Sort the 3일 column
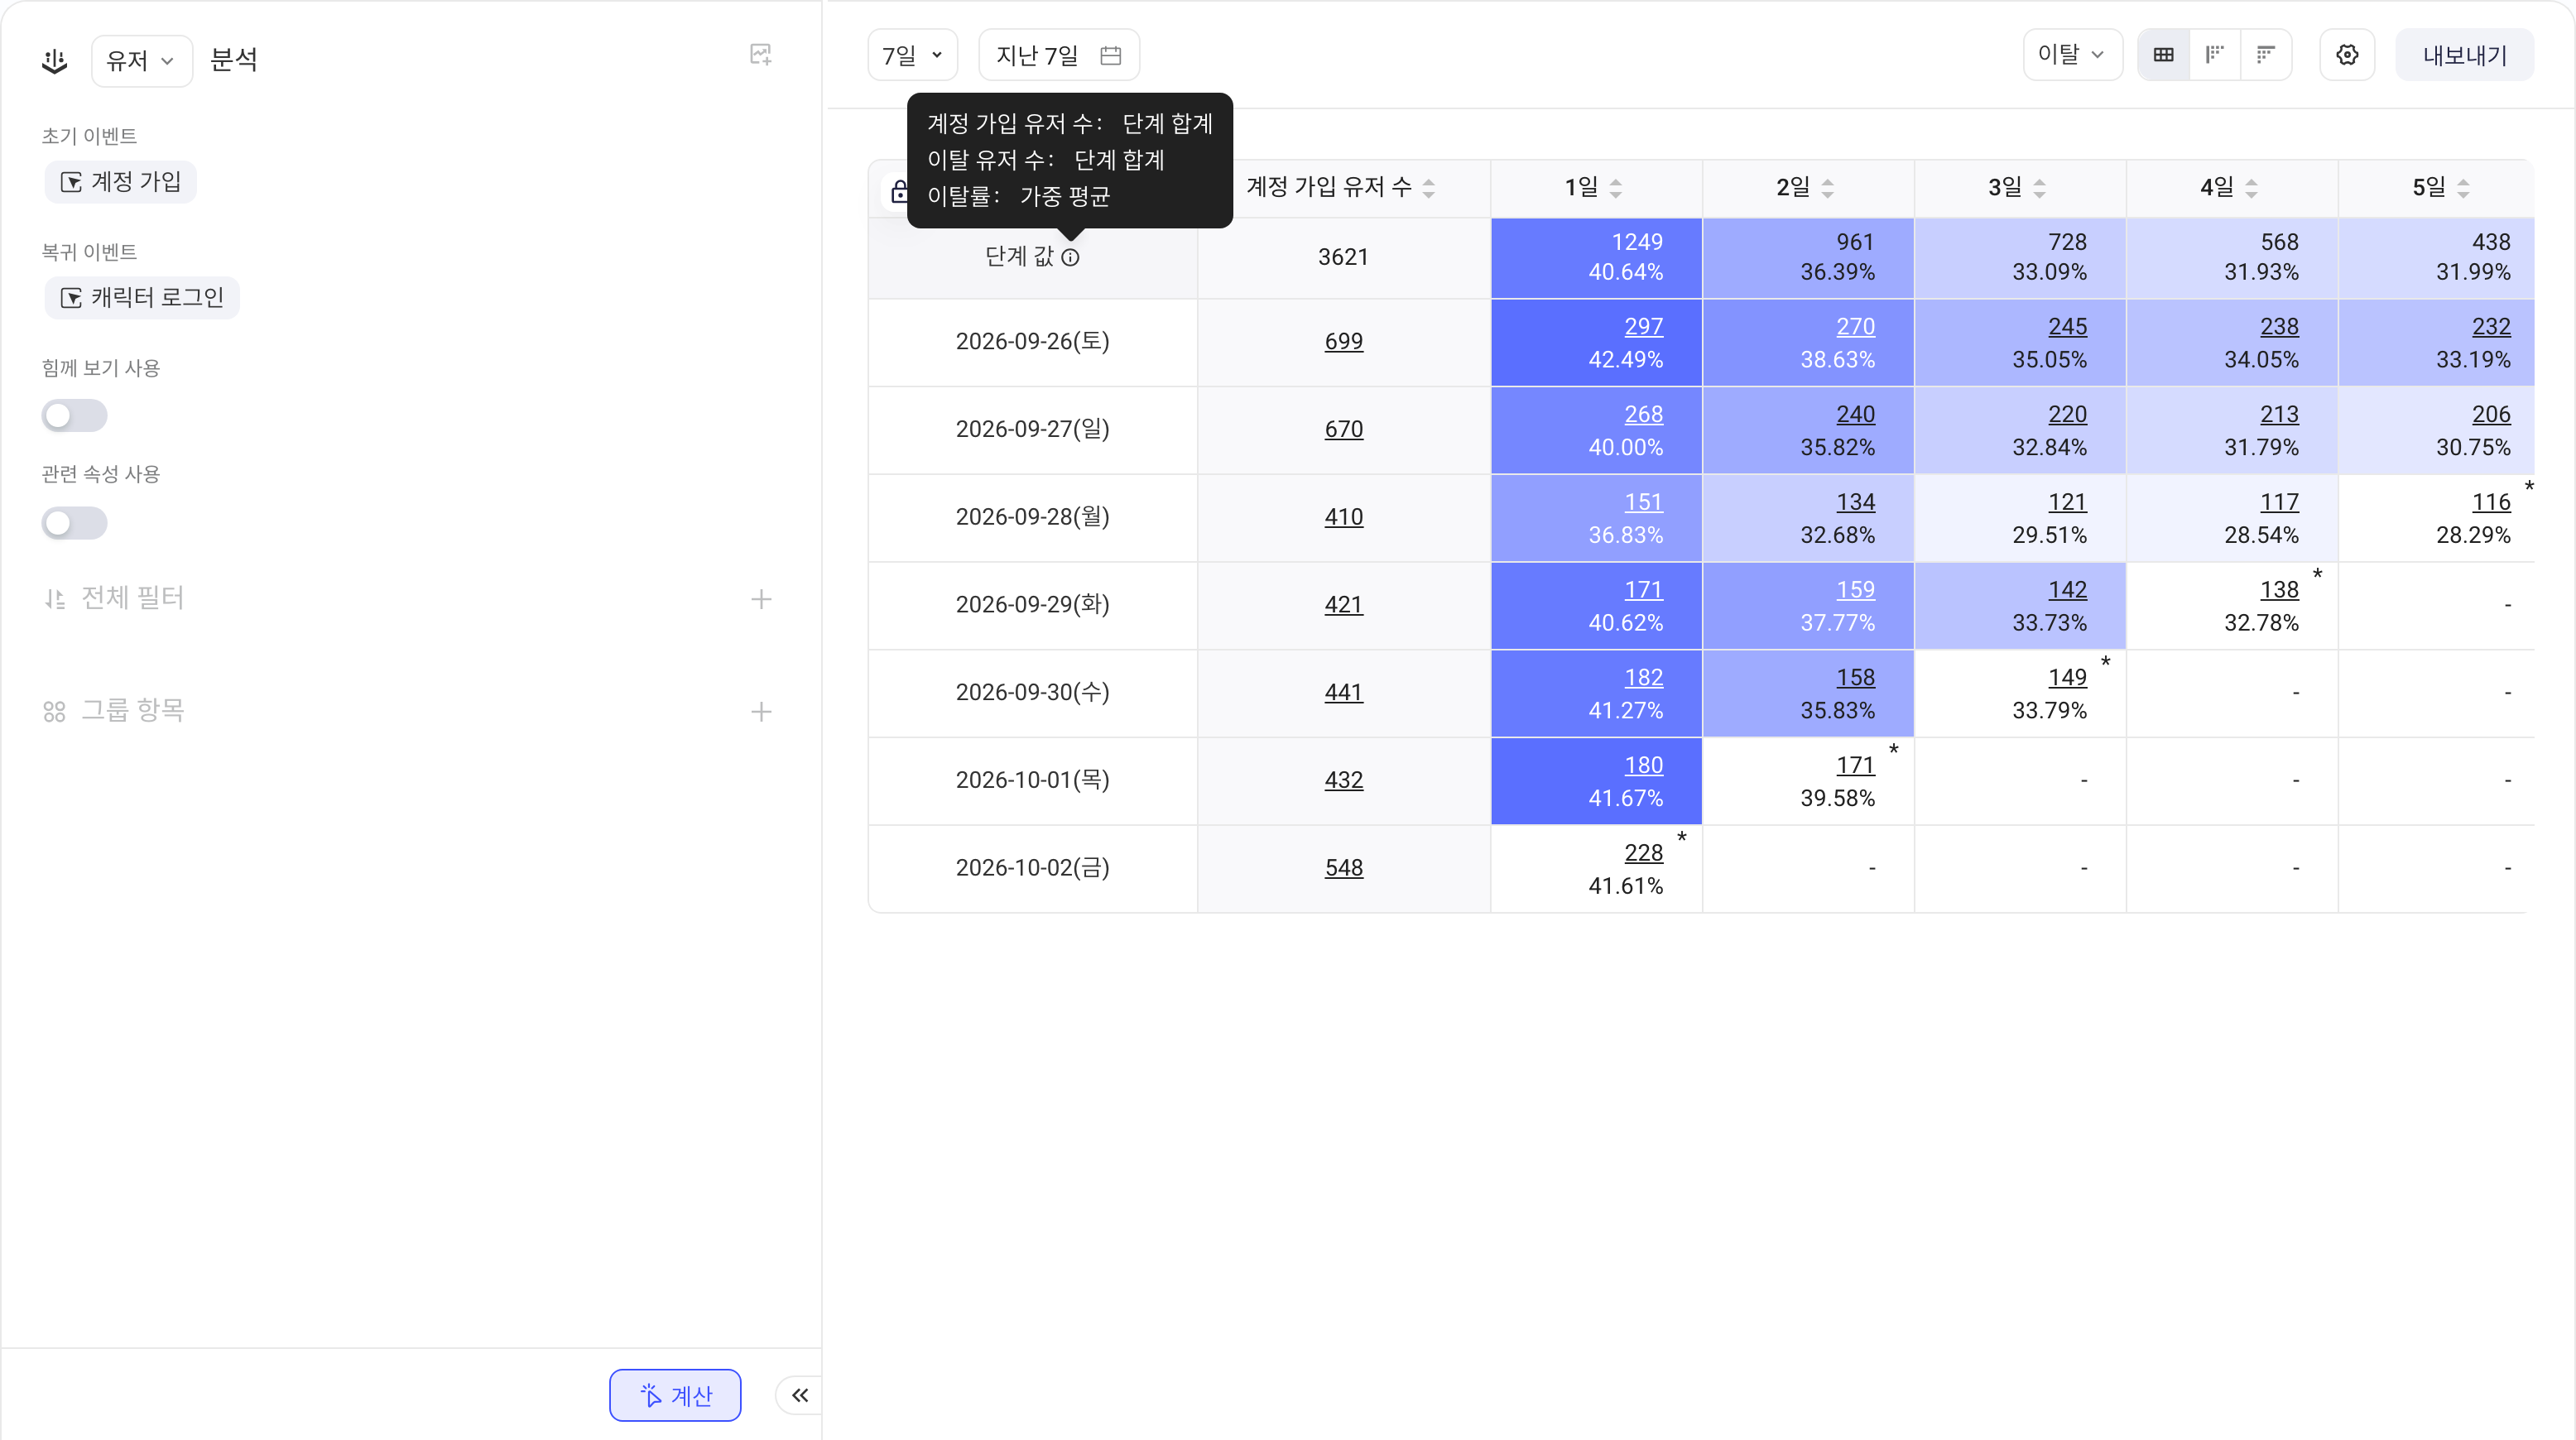Screen dimensions: 2576x1440 coord(2039,188)
